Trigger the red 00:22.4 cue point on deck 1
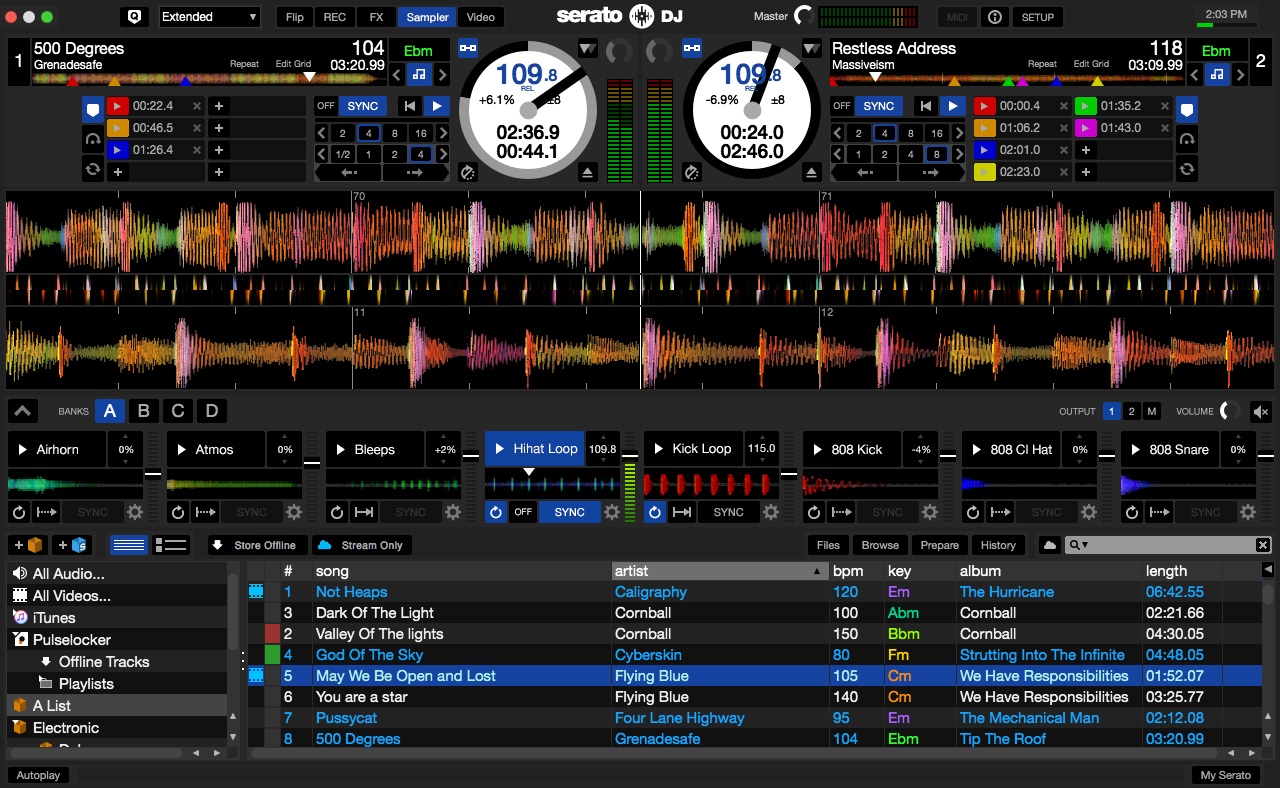Image resolution: width=1280 pixels, height=788 pixels. pyautogui.click(x=118, y=106)
